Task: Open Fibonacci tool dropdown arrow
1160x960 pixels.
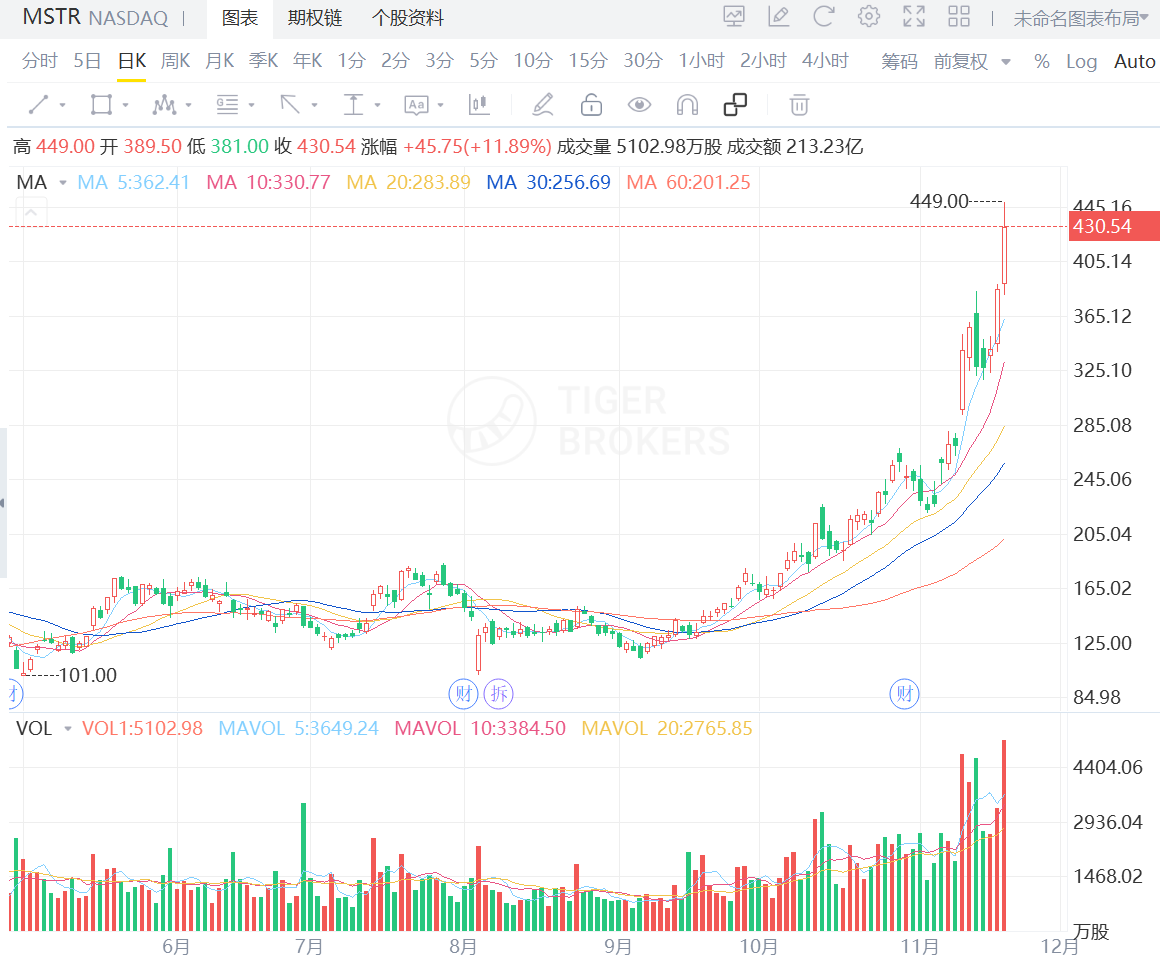Action: (x=252, y=105)
